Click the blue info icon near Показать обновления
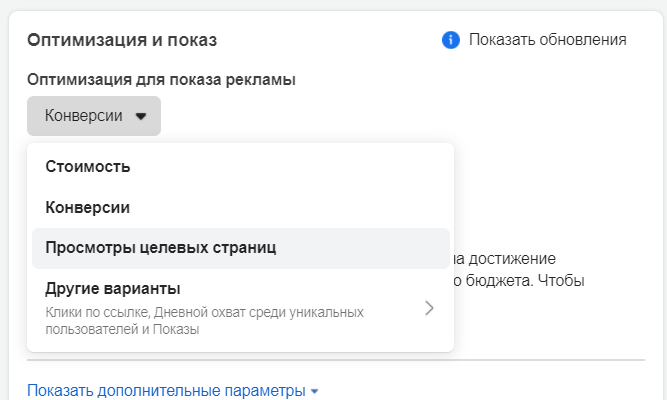 [450, 40]
